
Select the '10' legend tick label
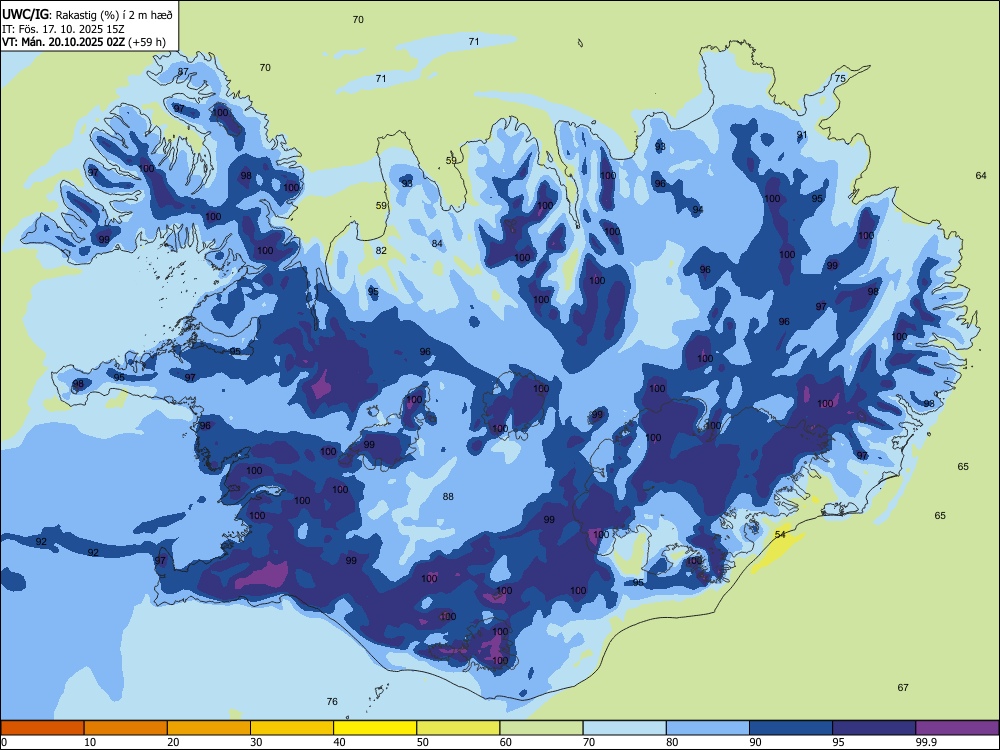(x=90, y=742)
